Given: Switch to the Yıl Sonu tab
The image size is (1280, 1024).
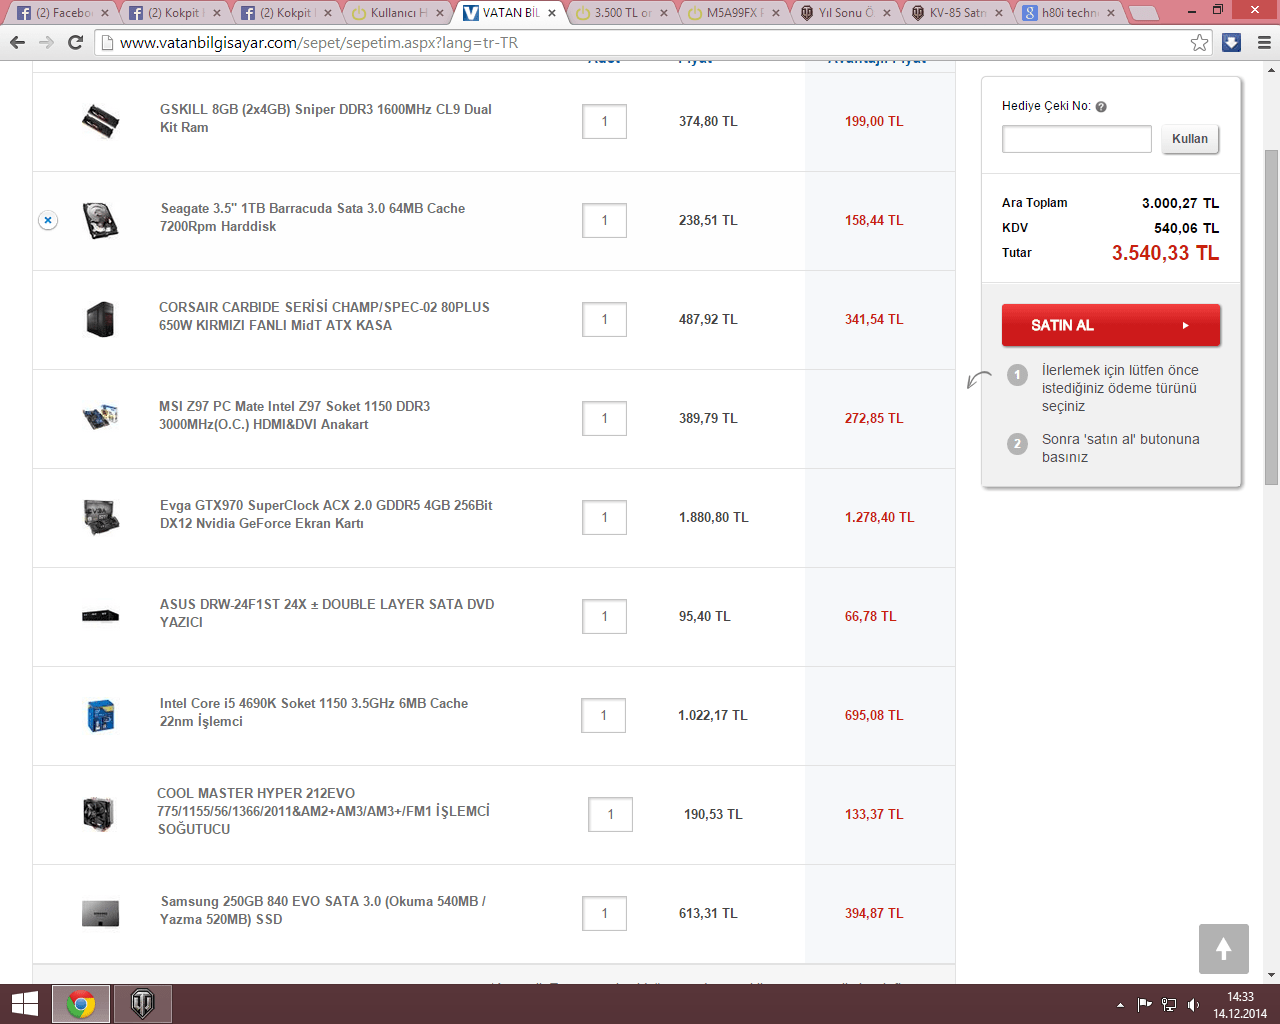Looking at the screenshot, I should [844, 13].
